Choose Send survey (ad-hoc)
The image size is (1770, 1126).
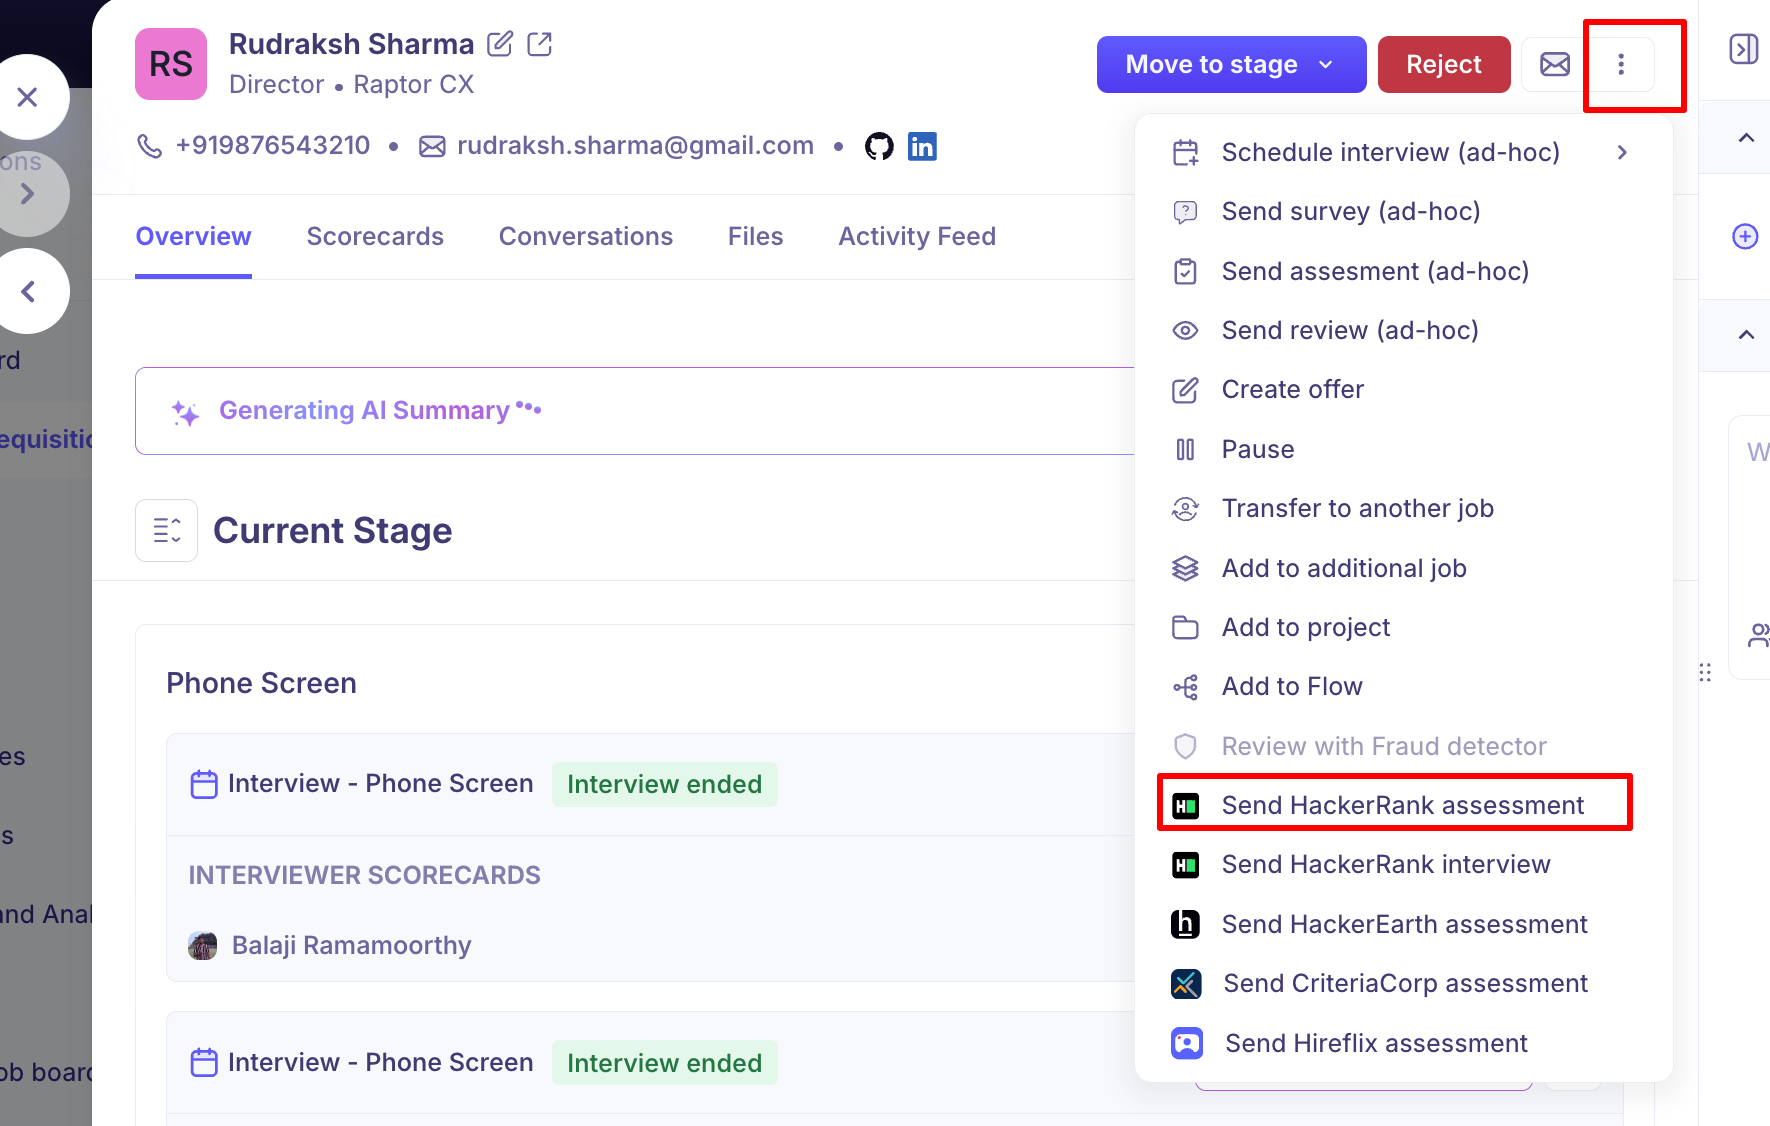(1403, 211)
